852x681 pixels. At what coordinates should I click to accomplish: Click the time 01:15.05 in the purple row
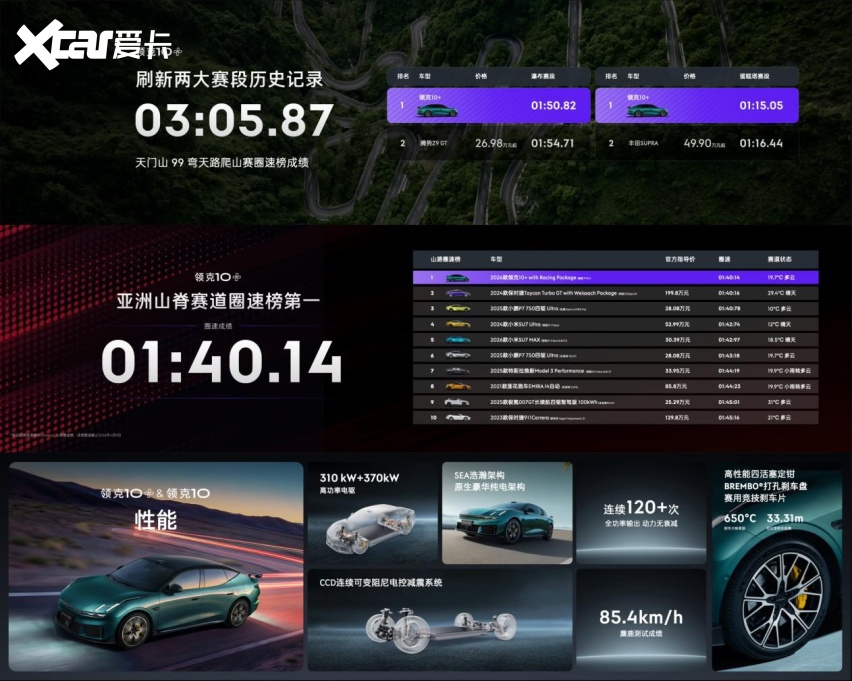pos(761,105)
